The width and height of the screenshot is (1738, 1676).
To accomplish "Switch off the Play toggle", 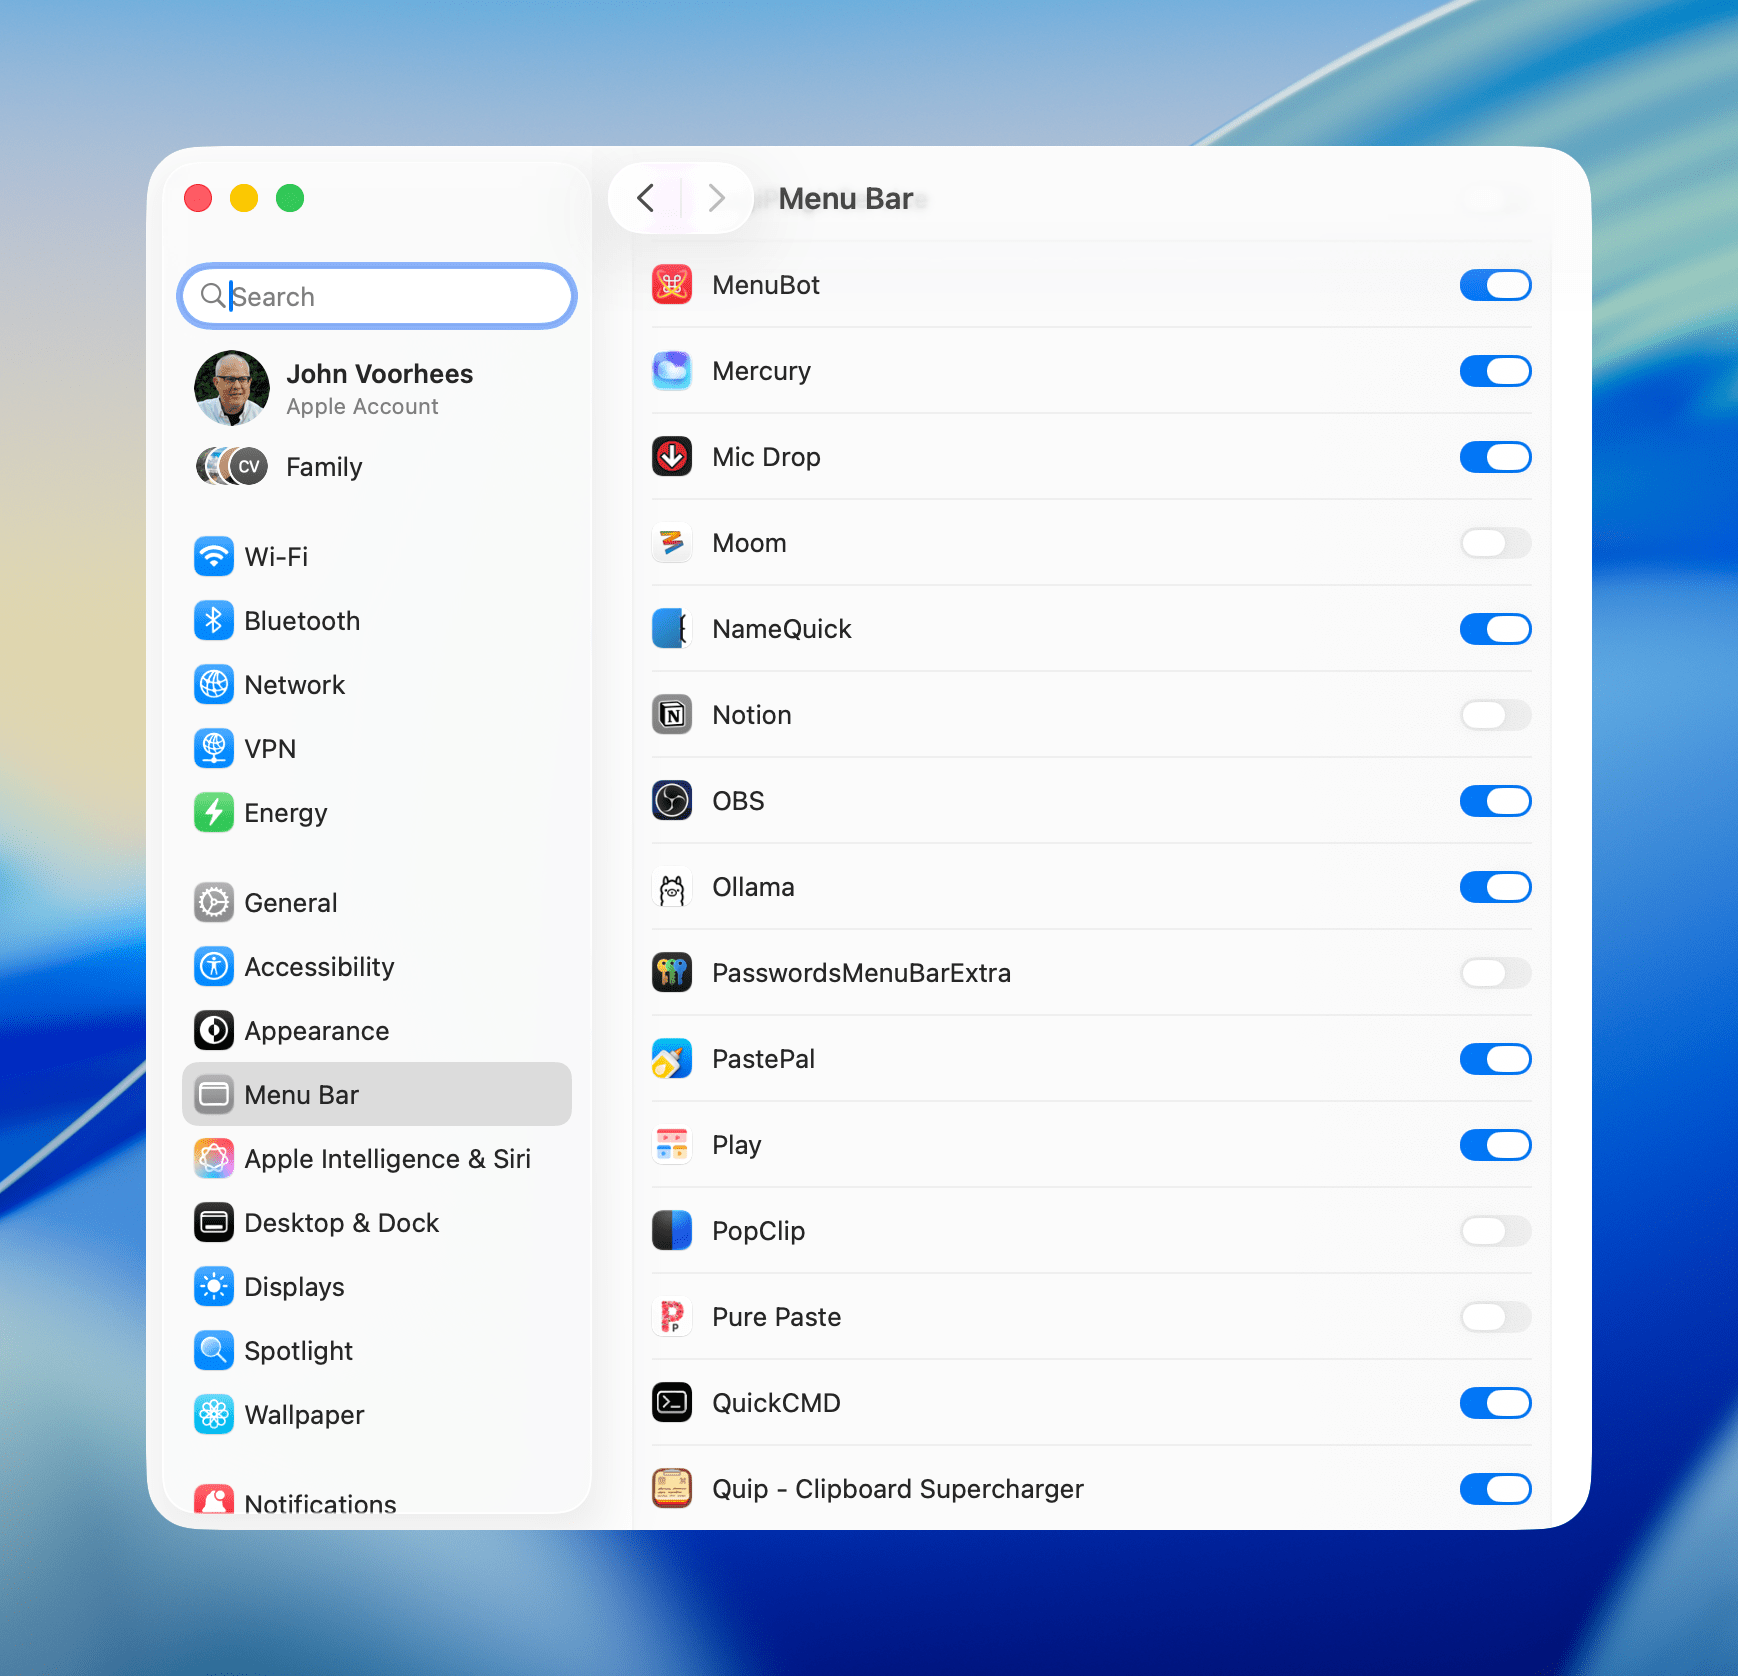I will pos(1496,1145).
